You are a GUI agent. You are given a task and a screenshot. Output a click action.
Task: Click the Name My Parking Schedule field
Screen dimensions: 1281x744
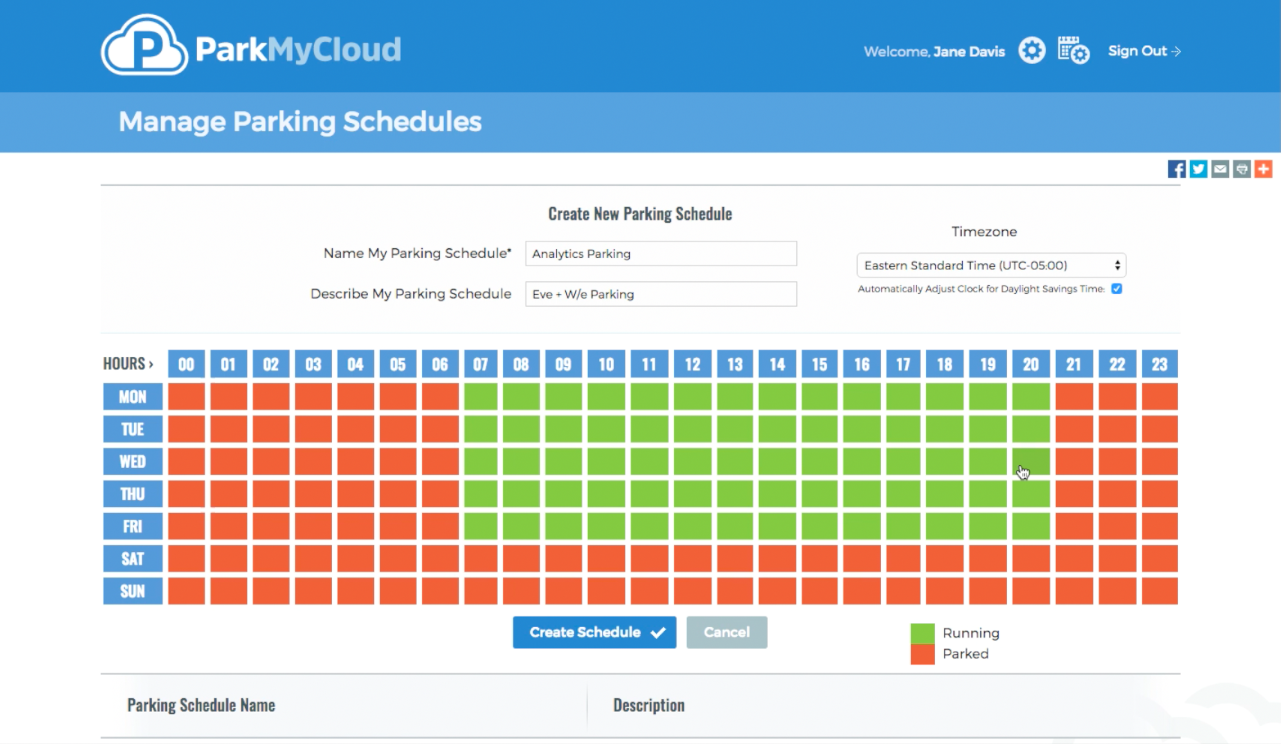point(660,253)
